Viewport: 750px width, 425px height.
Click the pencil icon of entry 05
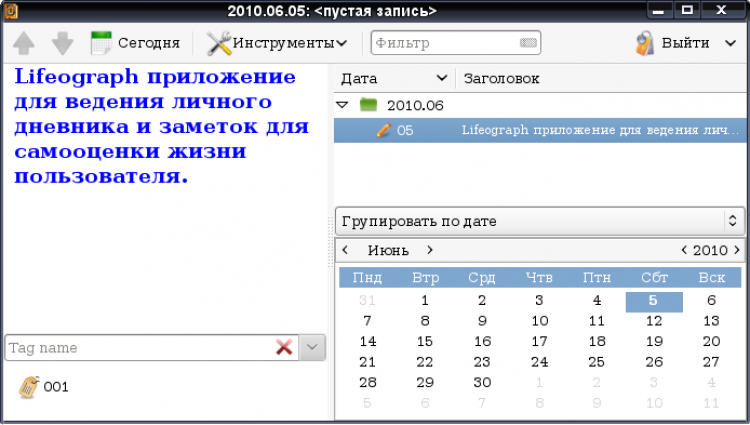click(384, 130)
